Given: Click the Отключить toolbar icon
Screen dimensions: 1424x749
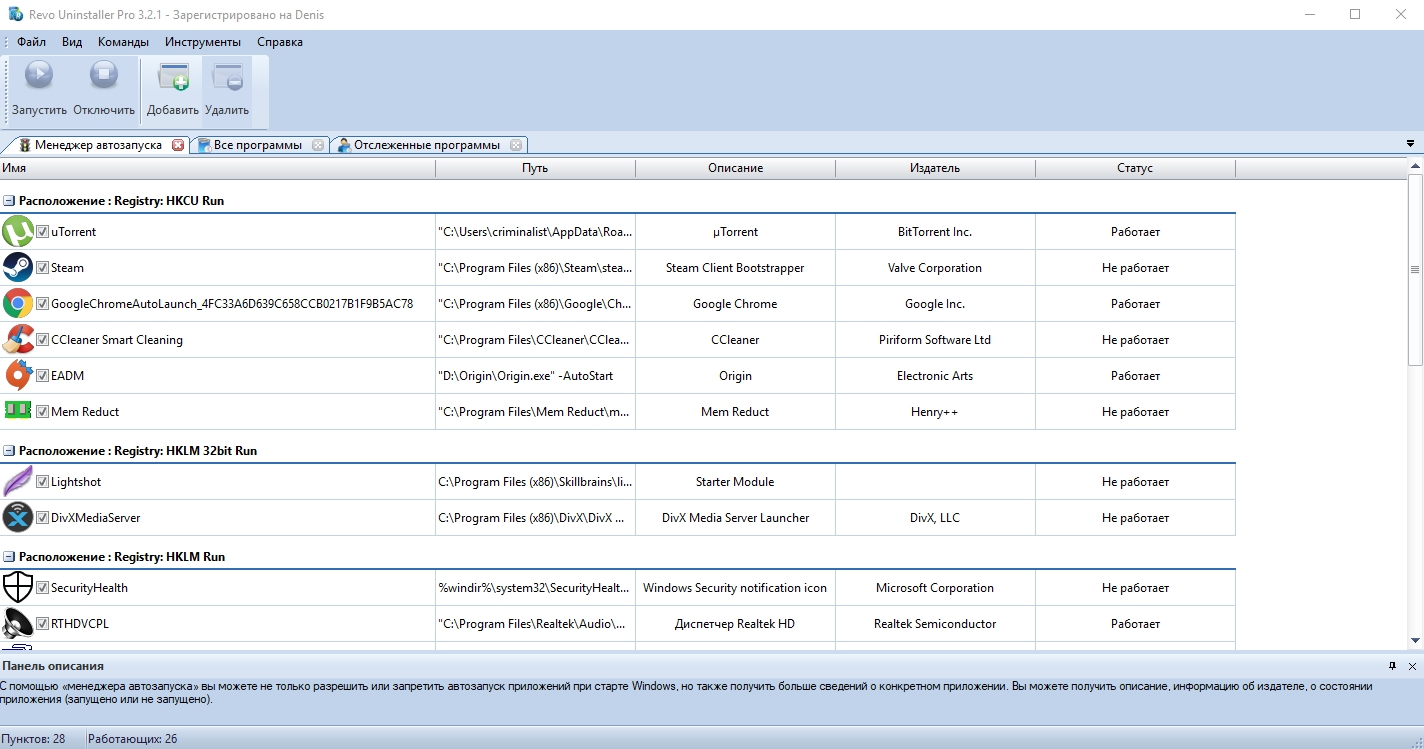Looking at the screenshot, I should click(104, 76).
